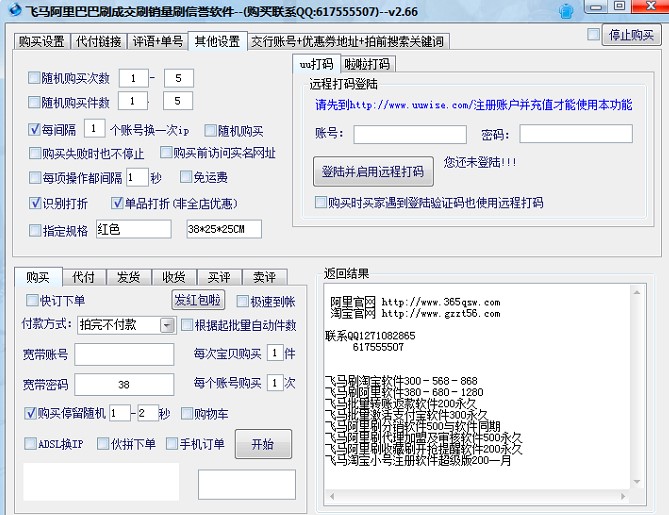The width and height of the screenshot is (669, 515).
Task: Click the uuwise.com registration notice text
Action: 474,105
